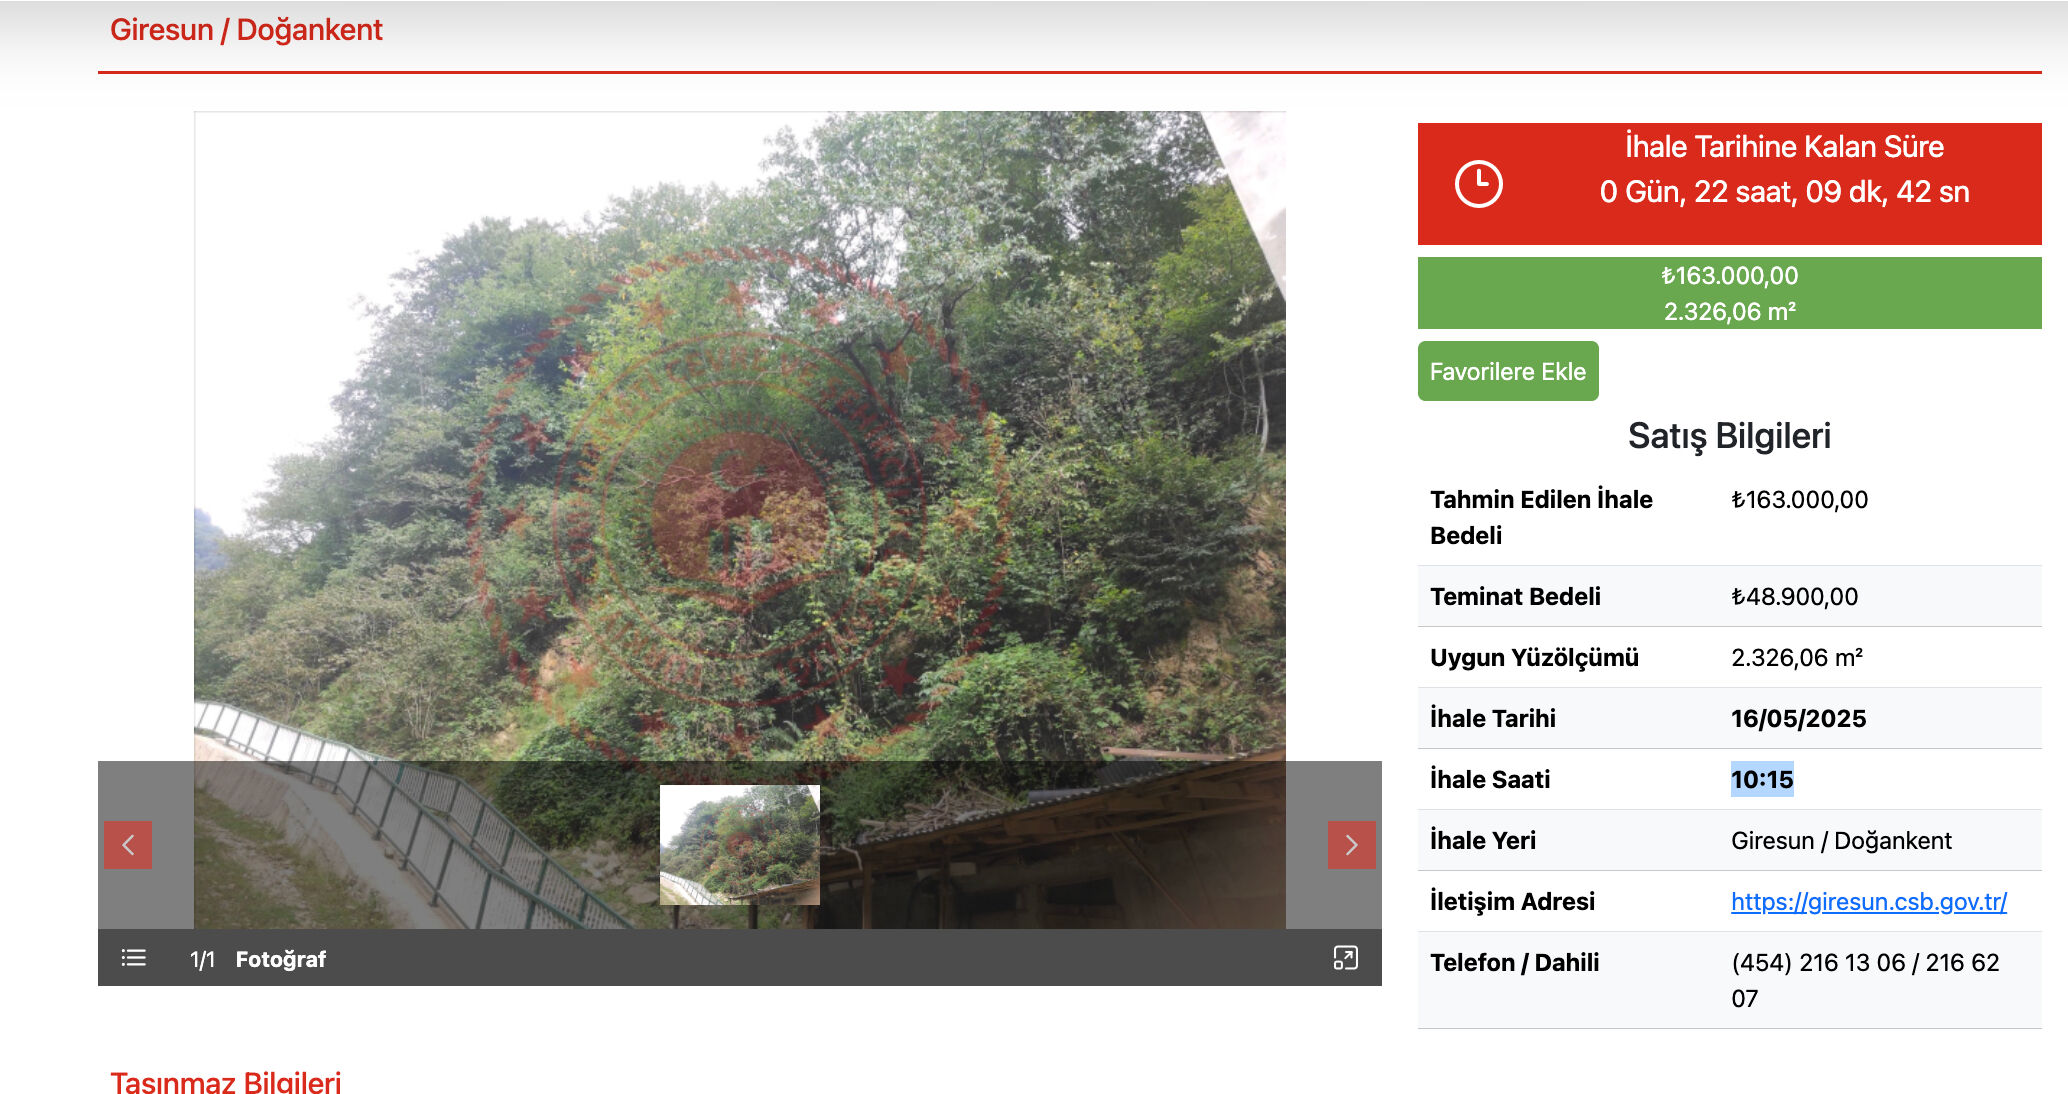
Task: Add listing to favorites with Favorilere Ekle
Action: 1507,372
